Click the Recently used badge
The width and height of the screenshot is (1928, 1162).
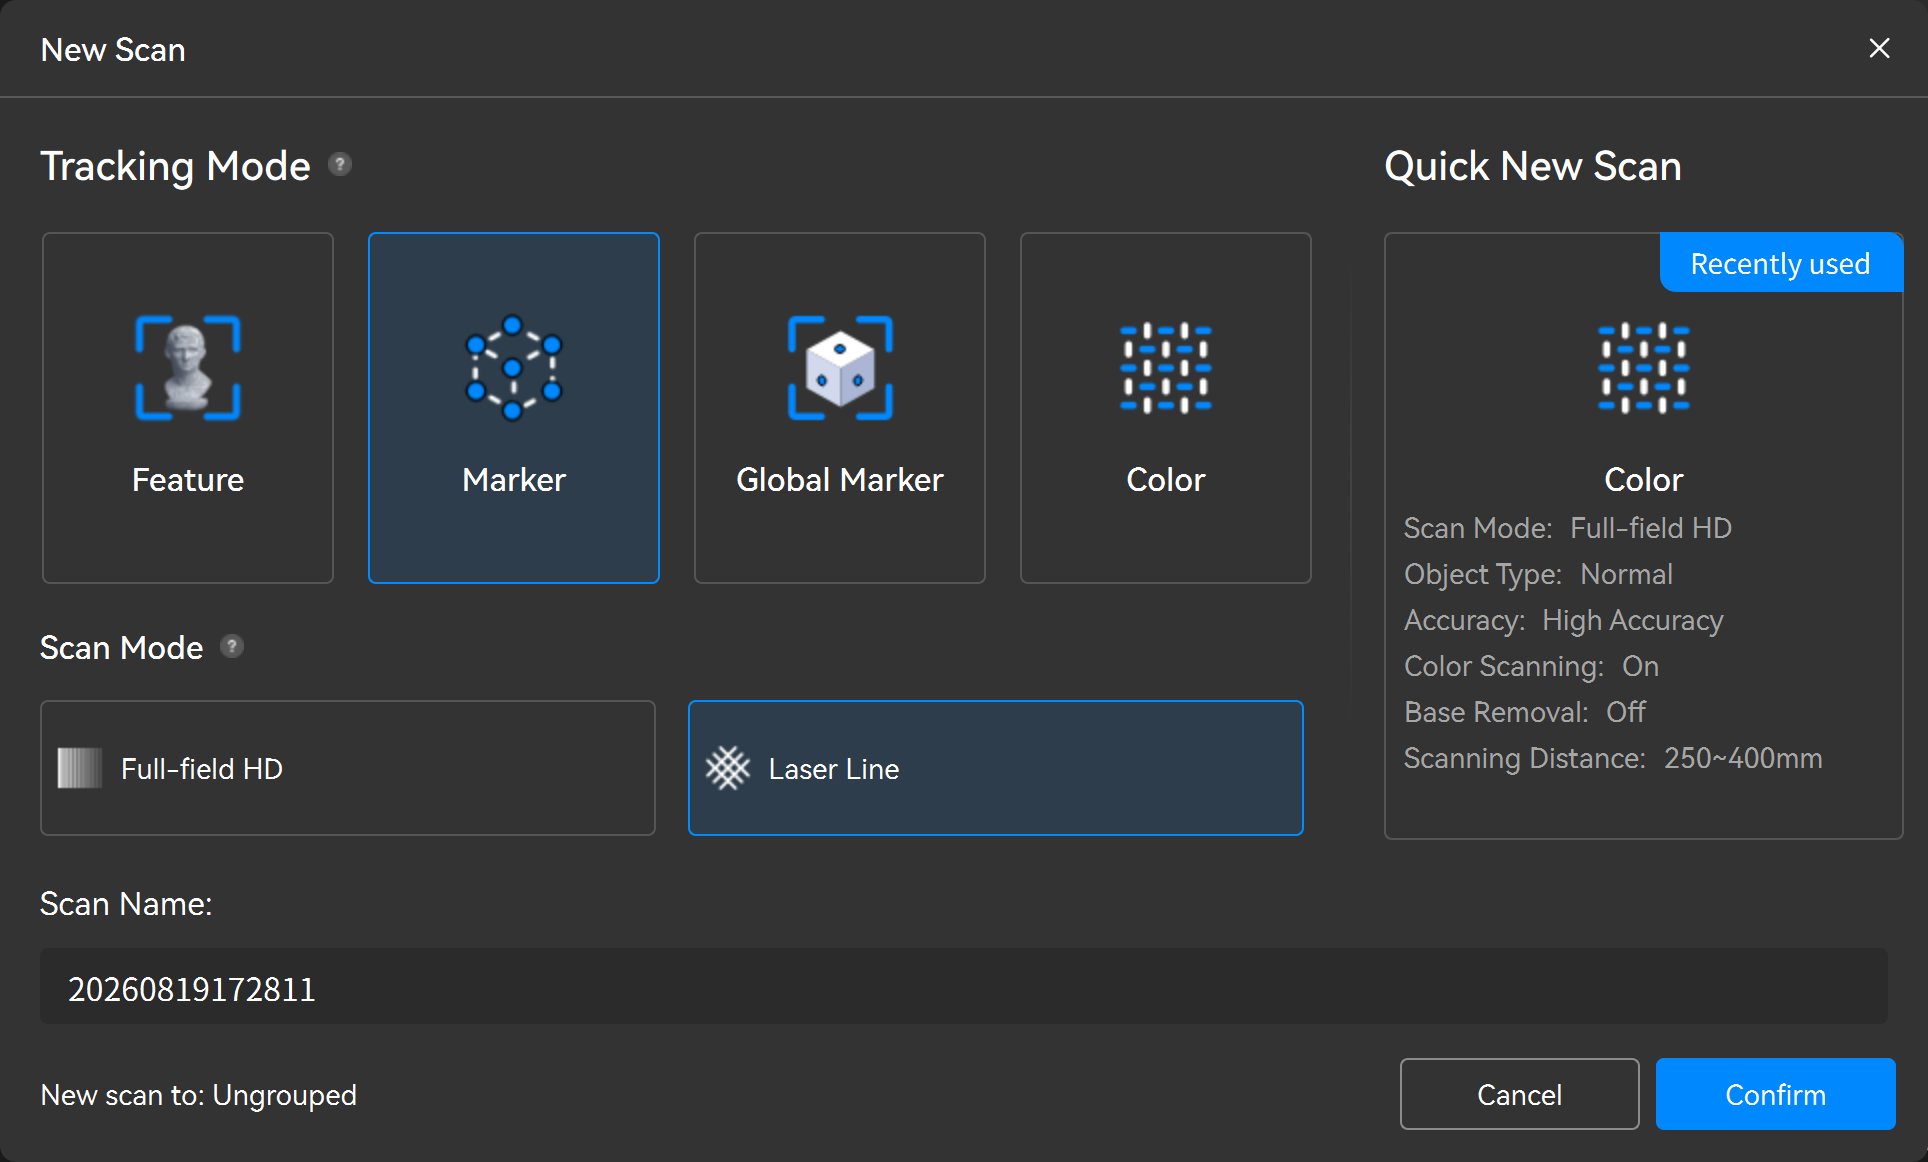[1781, 263]
